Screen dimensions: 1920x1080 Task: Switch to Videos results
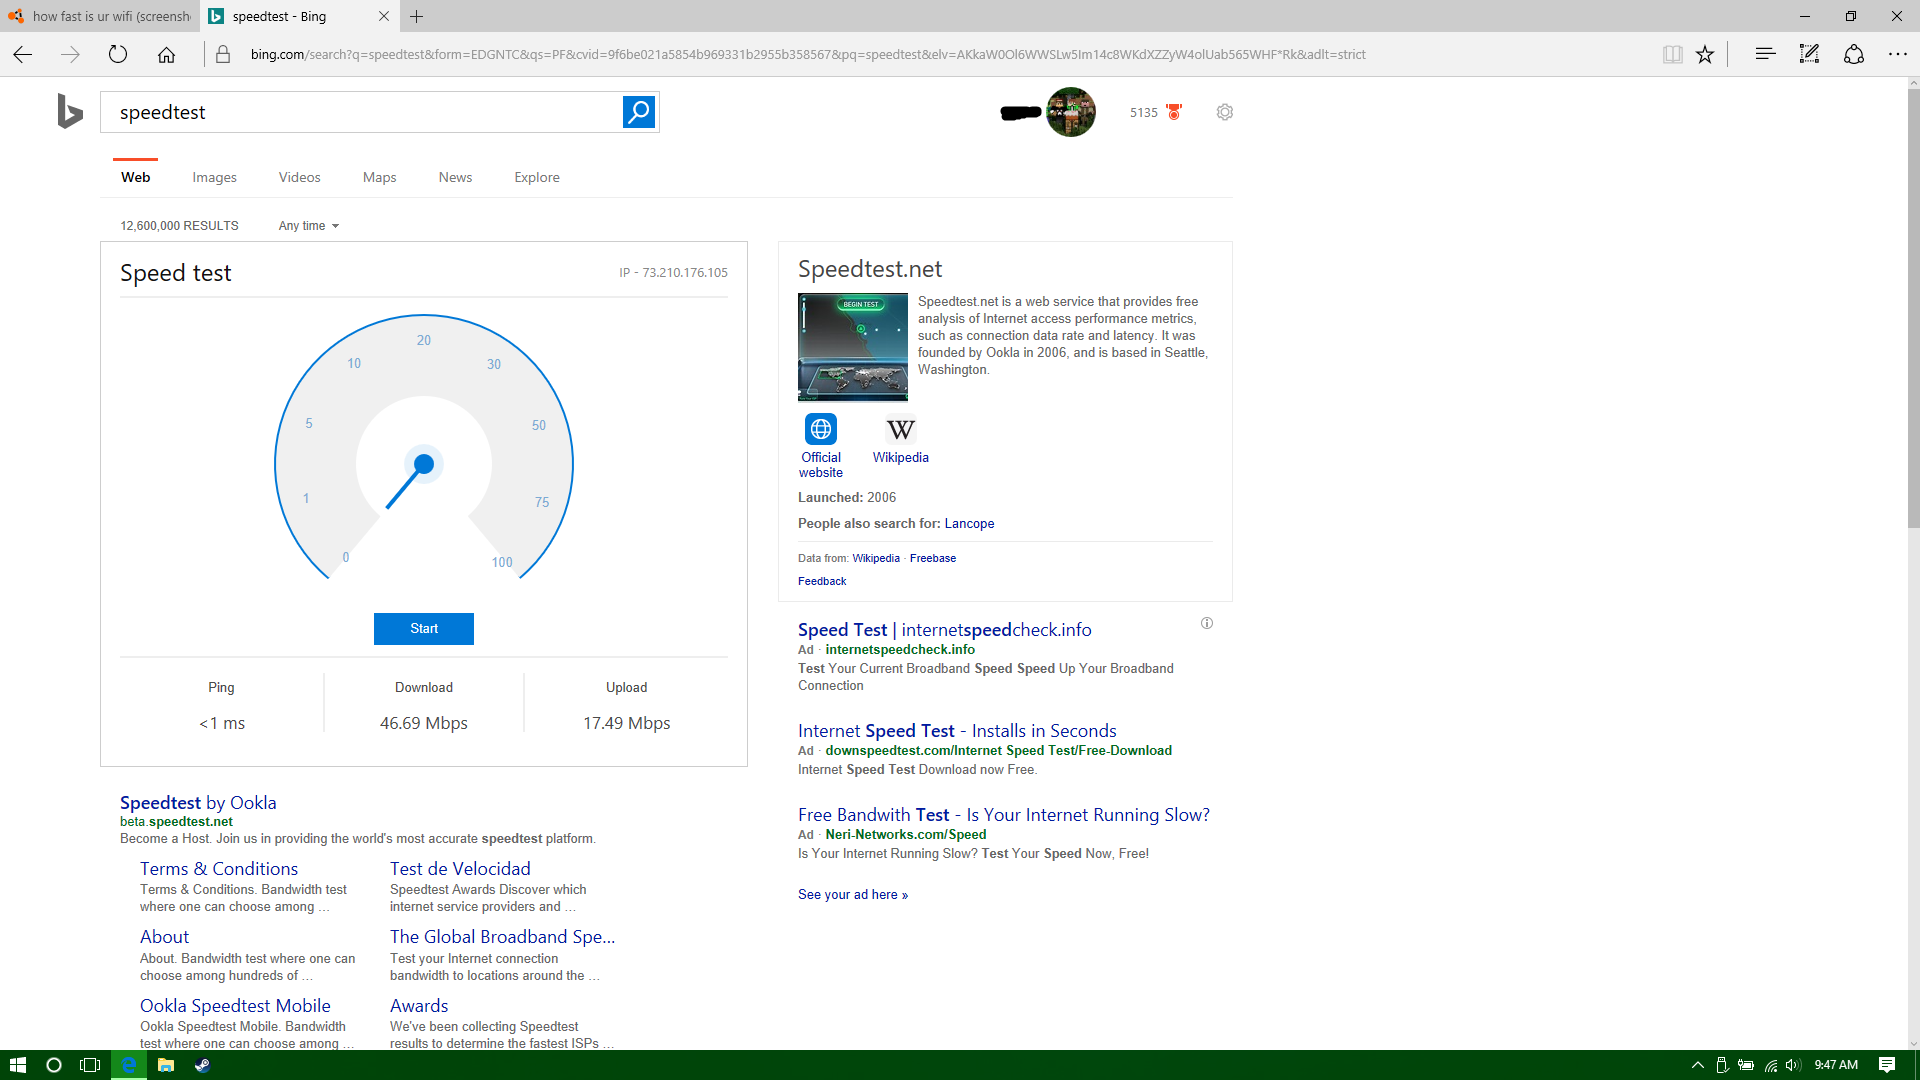tap(300, 177)
